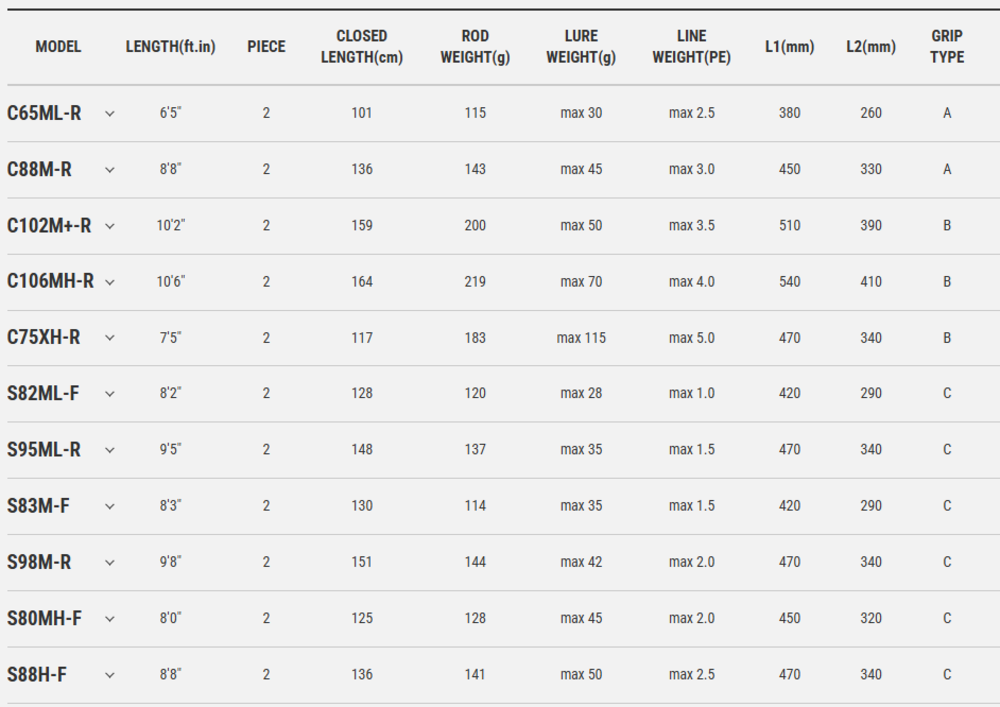Expand the S80MH-F row chevron
The image size is (1000, 707).
(x=110, y=618)
